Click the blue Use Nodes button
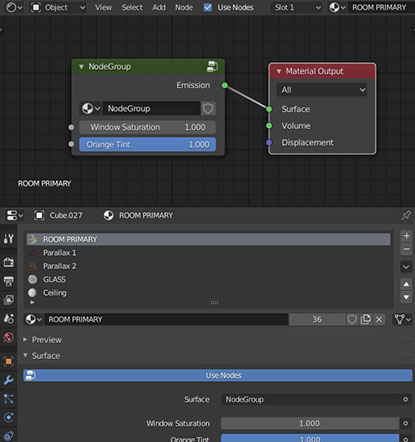Viewport: 415px width, 442px height. click(218, 375)
